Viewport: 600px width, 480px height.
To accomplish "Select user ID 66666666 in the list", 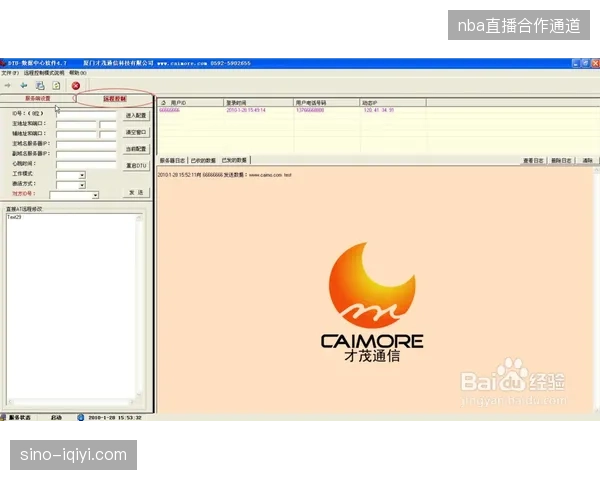I will click(169, 110).
